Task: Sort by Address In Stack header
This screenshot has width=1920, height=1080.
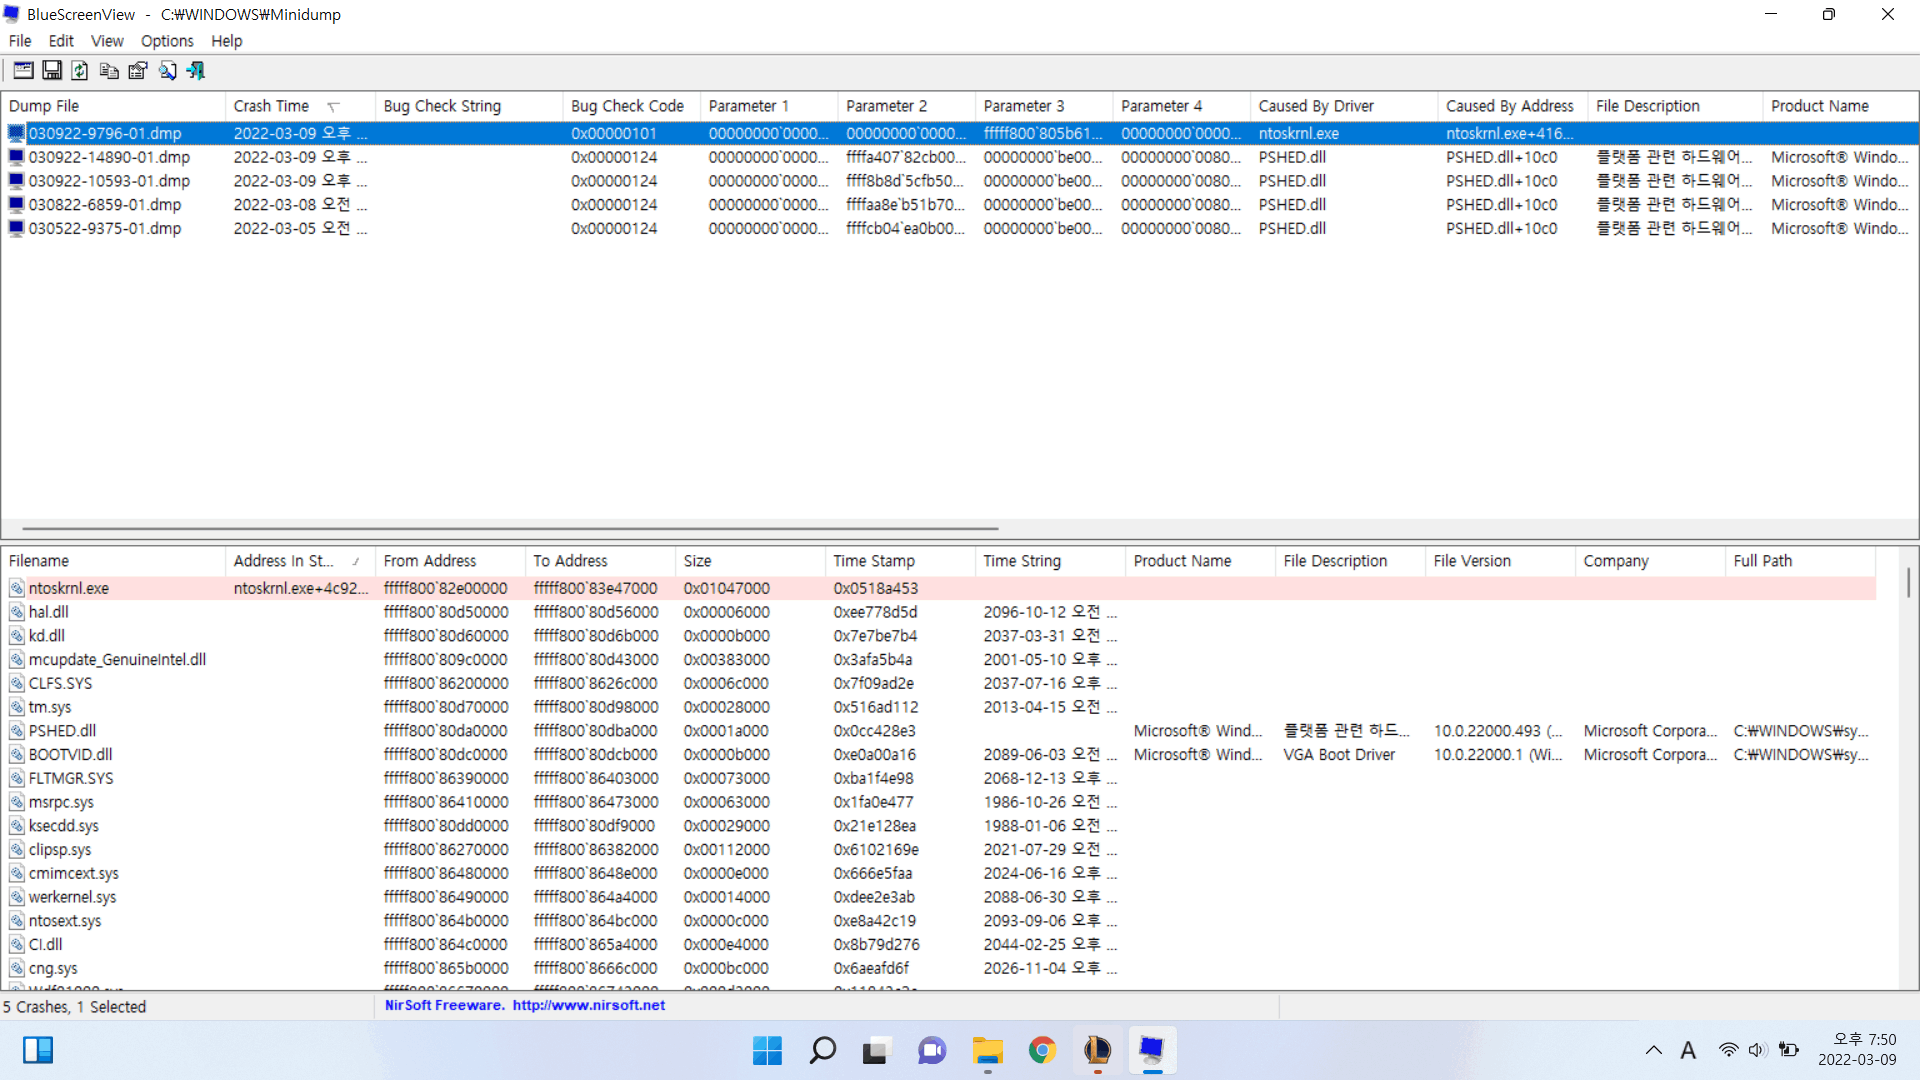Action: point(300,561)
